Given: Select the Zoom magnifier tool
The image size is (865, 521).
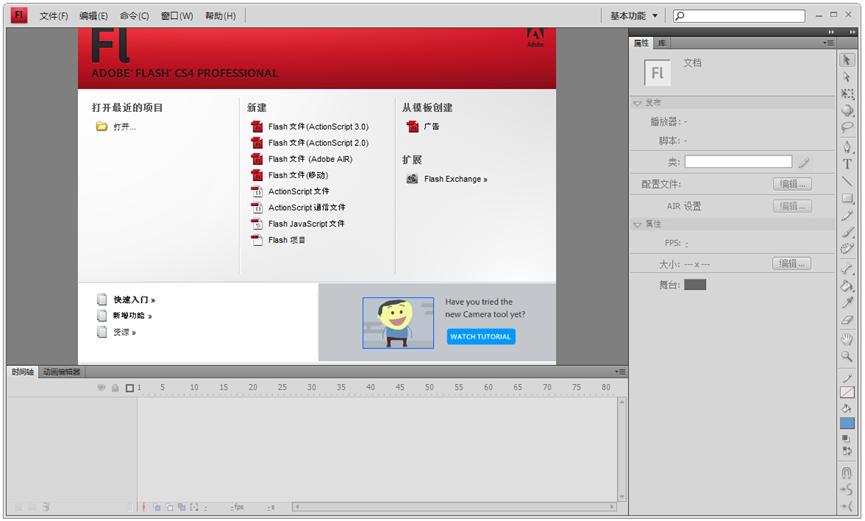Looking at the screenshot, I should click(847, 356).
